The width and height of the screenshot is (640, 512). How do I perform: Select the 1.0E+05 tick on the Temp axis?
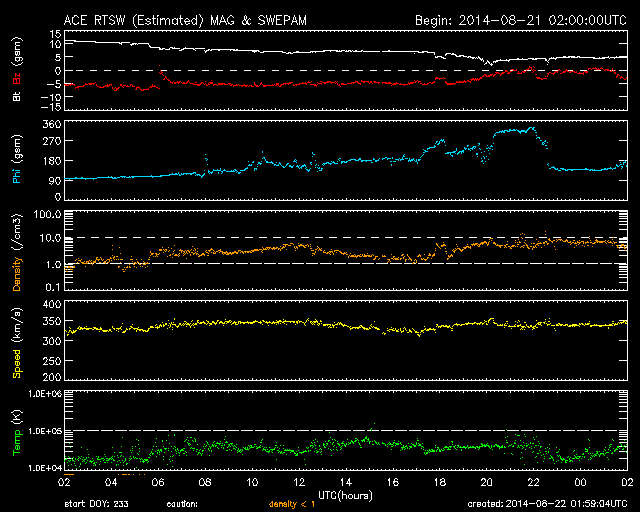tap(45, 431)
